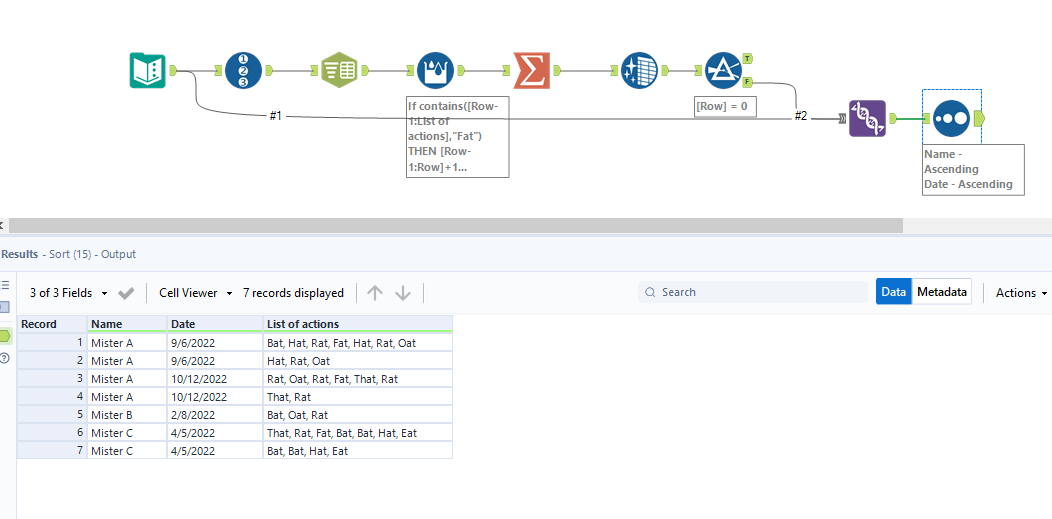This screenshot has width=1052, height=519.
Task: Switch to the Metadata view
Action: click(x=942, y=292)
